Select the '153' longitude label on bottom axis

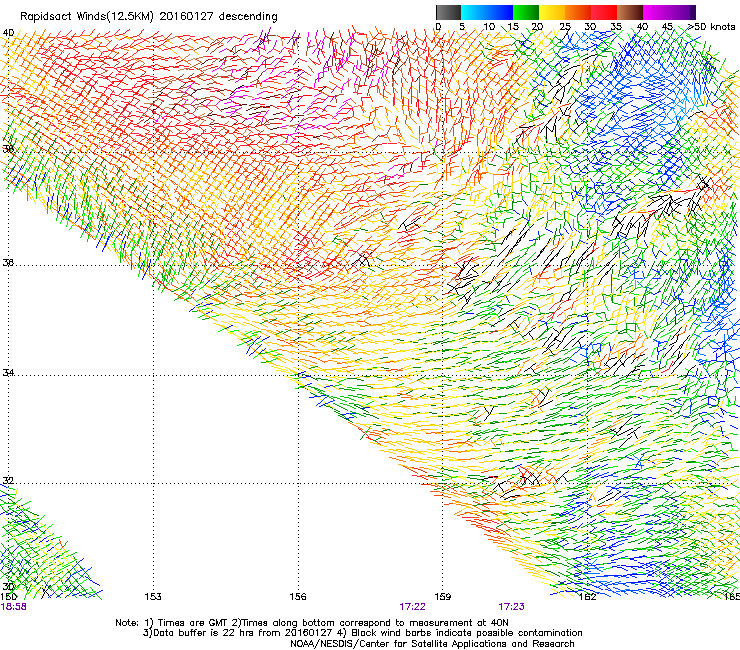click(153, 597)
